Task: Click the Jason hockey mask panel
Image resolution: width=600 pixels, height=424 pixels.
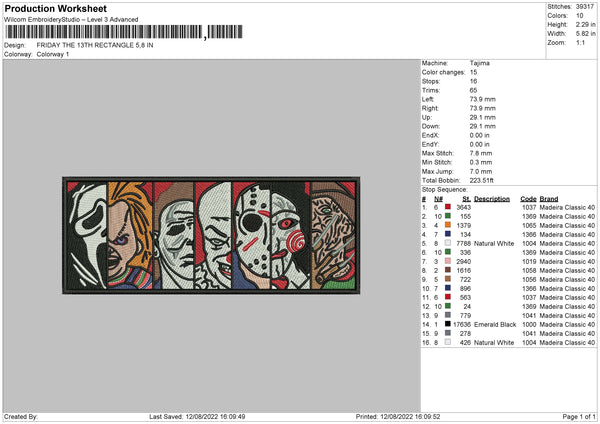Action: point(270,237)
